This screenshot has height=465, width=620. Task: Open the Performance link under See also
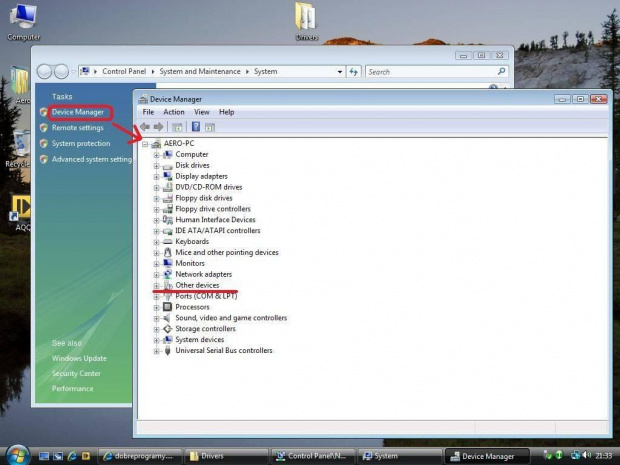72,388
